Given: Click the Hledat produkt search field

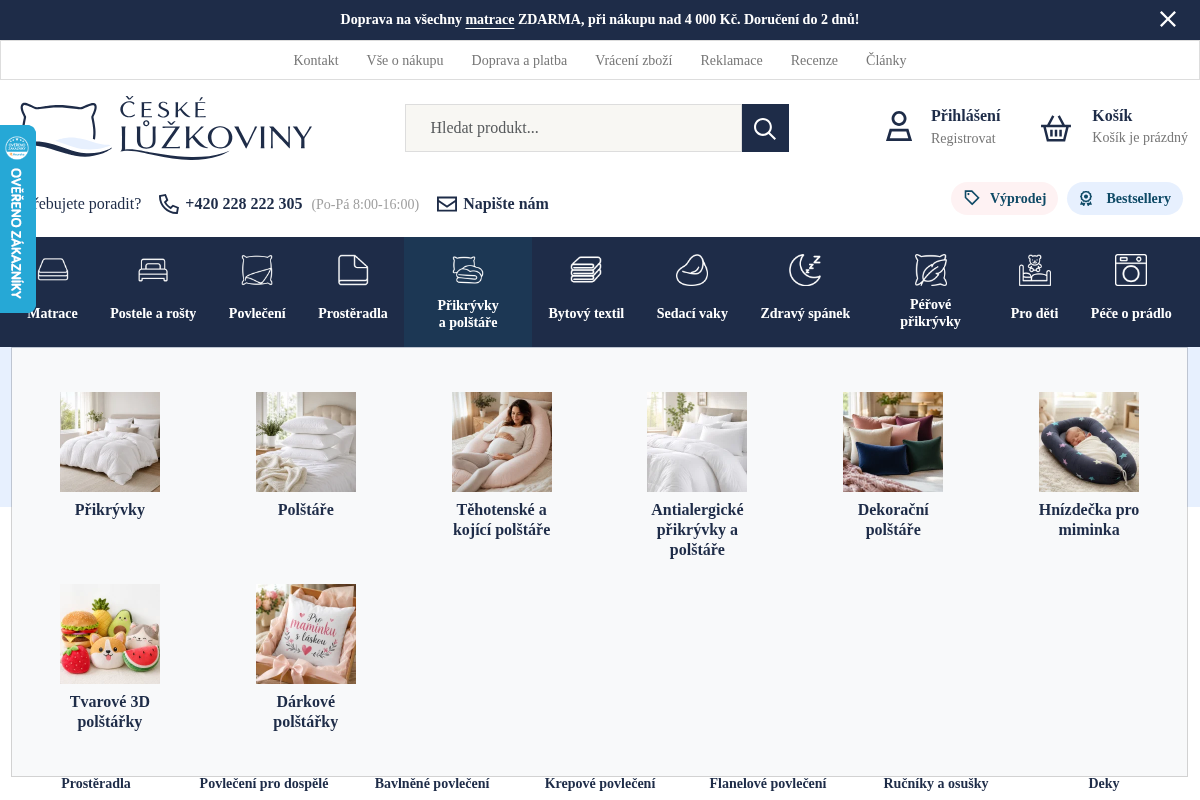Looking at the screenshot, I should (573, 128).
